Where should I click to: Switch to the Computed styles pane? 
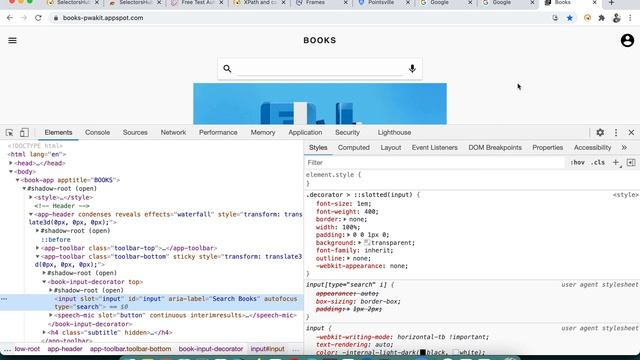[353, 147]
